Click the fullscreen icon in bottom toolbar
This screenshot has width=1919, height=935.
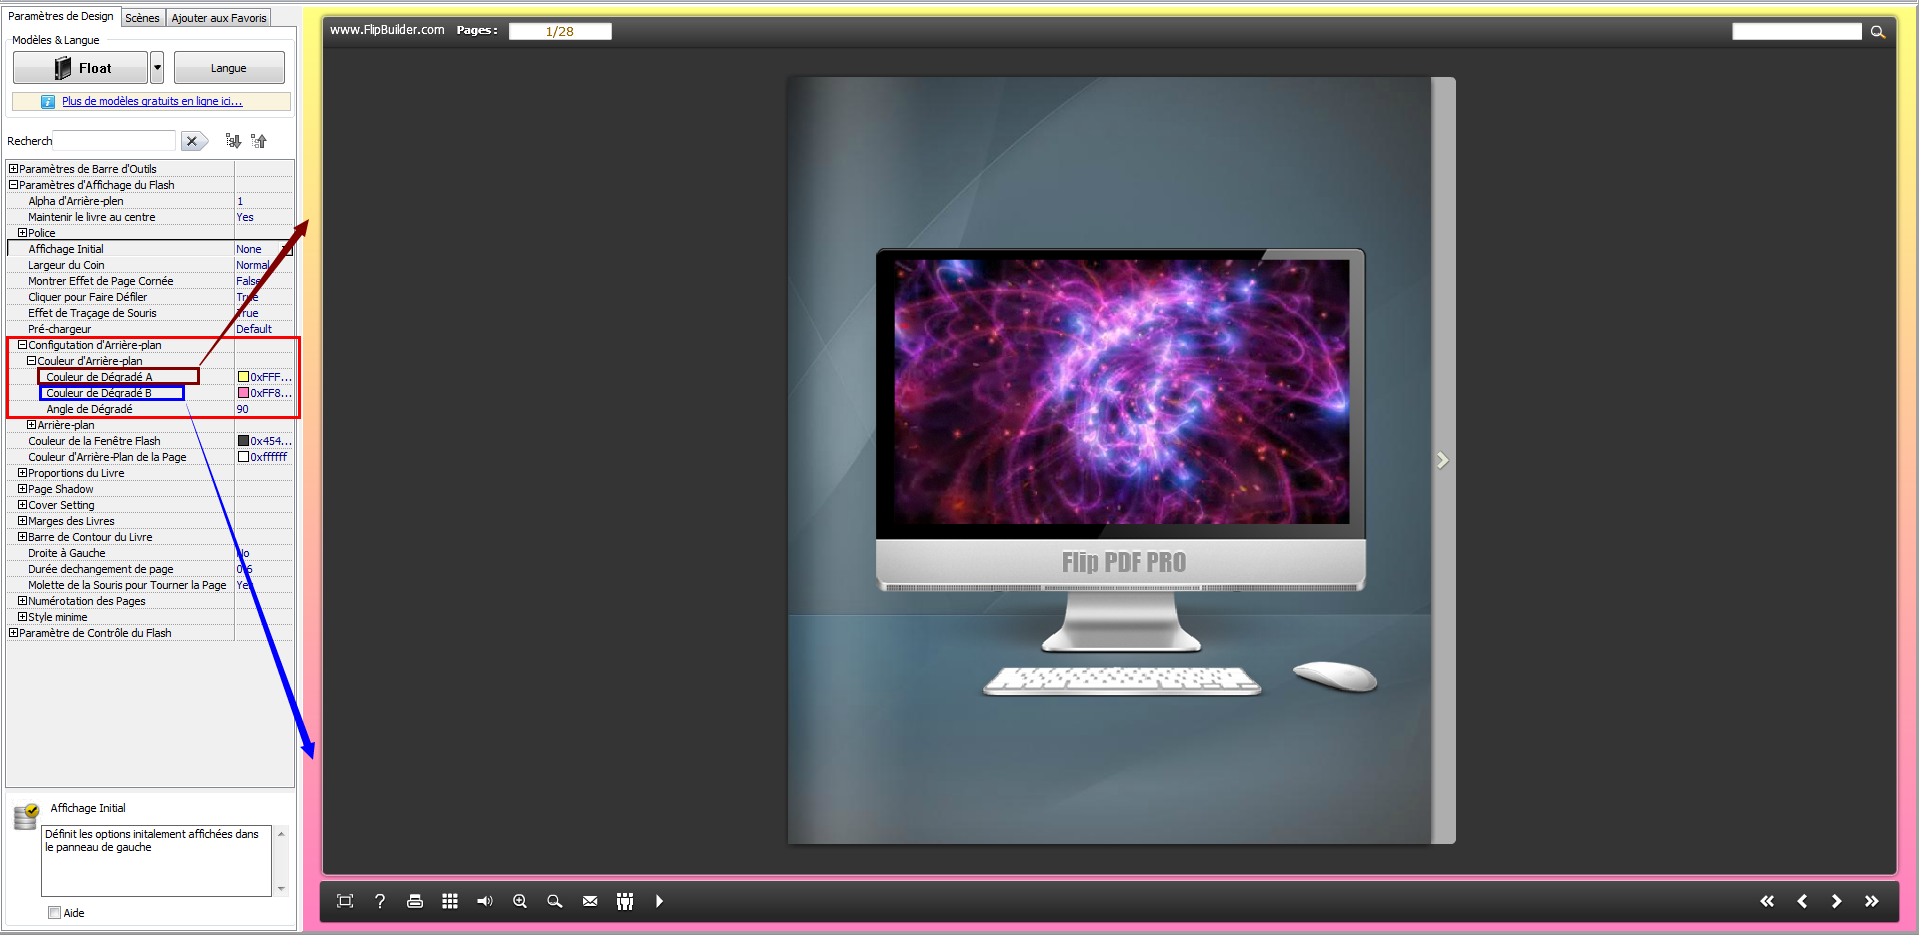pos(345,901)
